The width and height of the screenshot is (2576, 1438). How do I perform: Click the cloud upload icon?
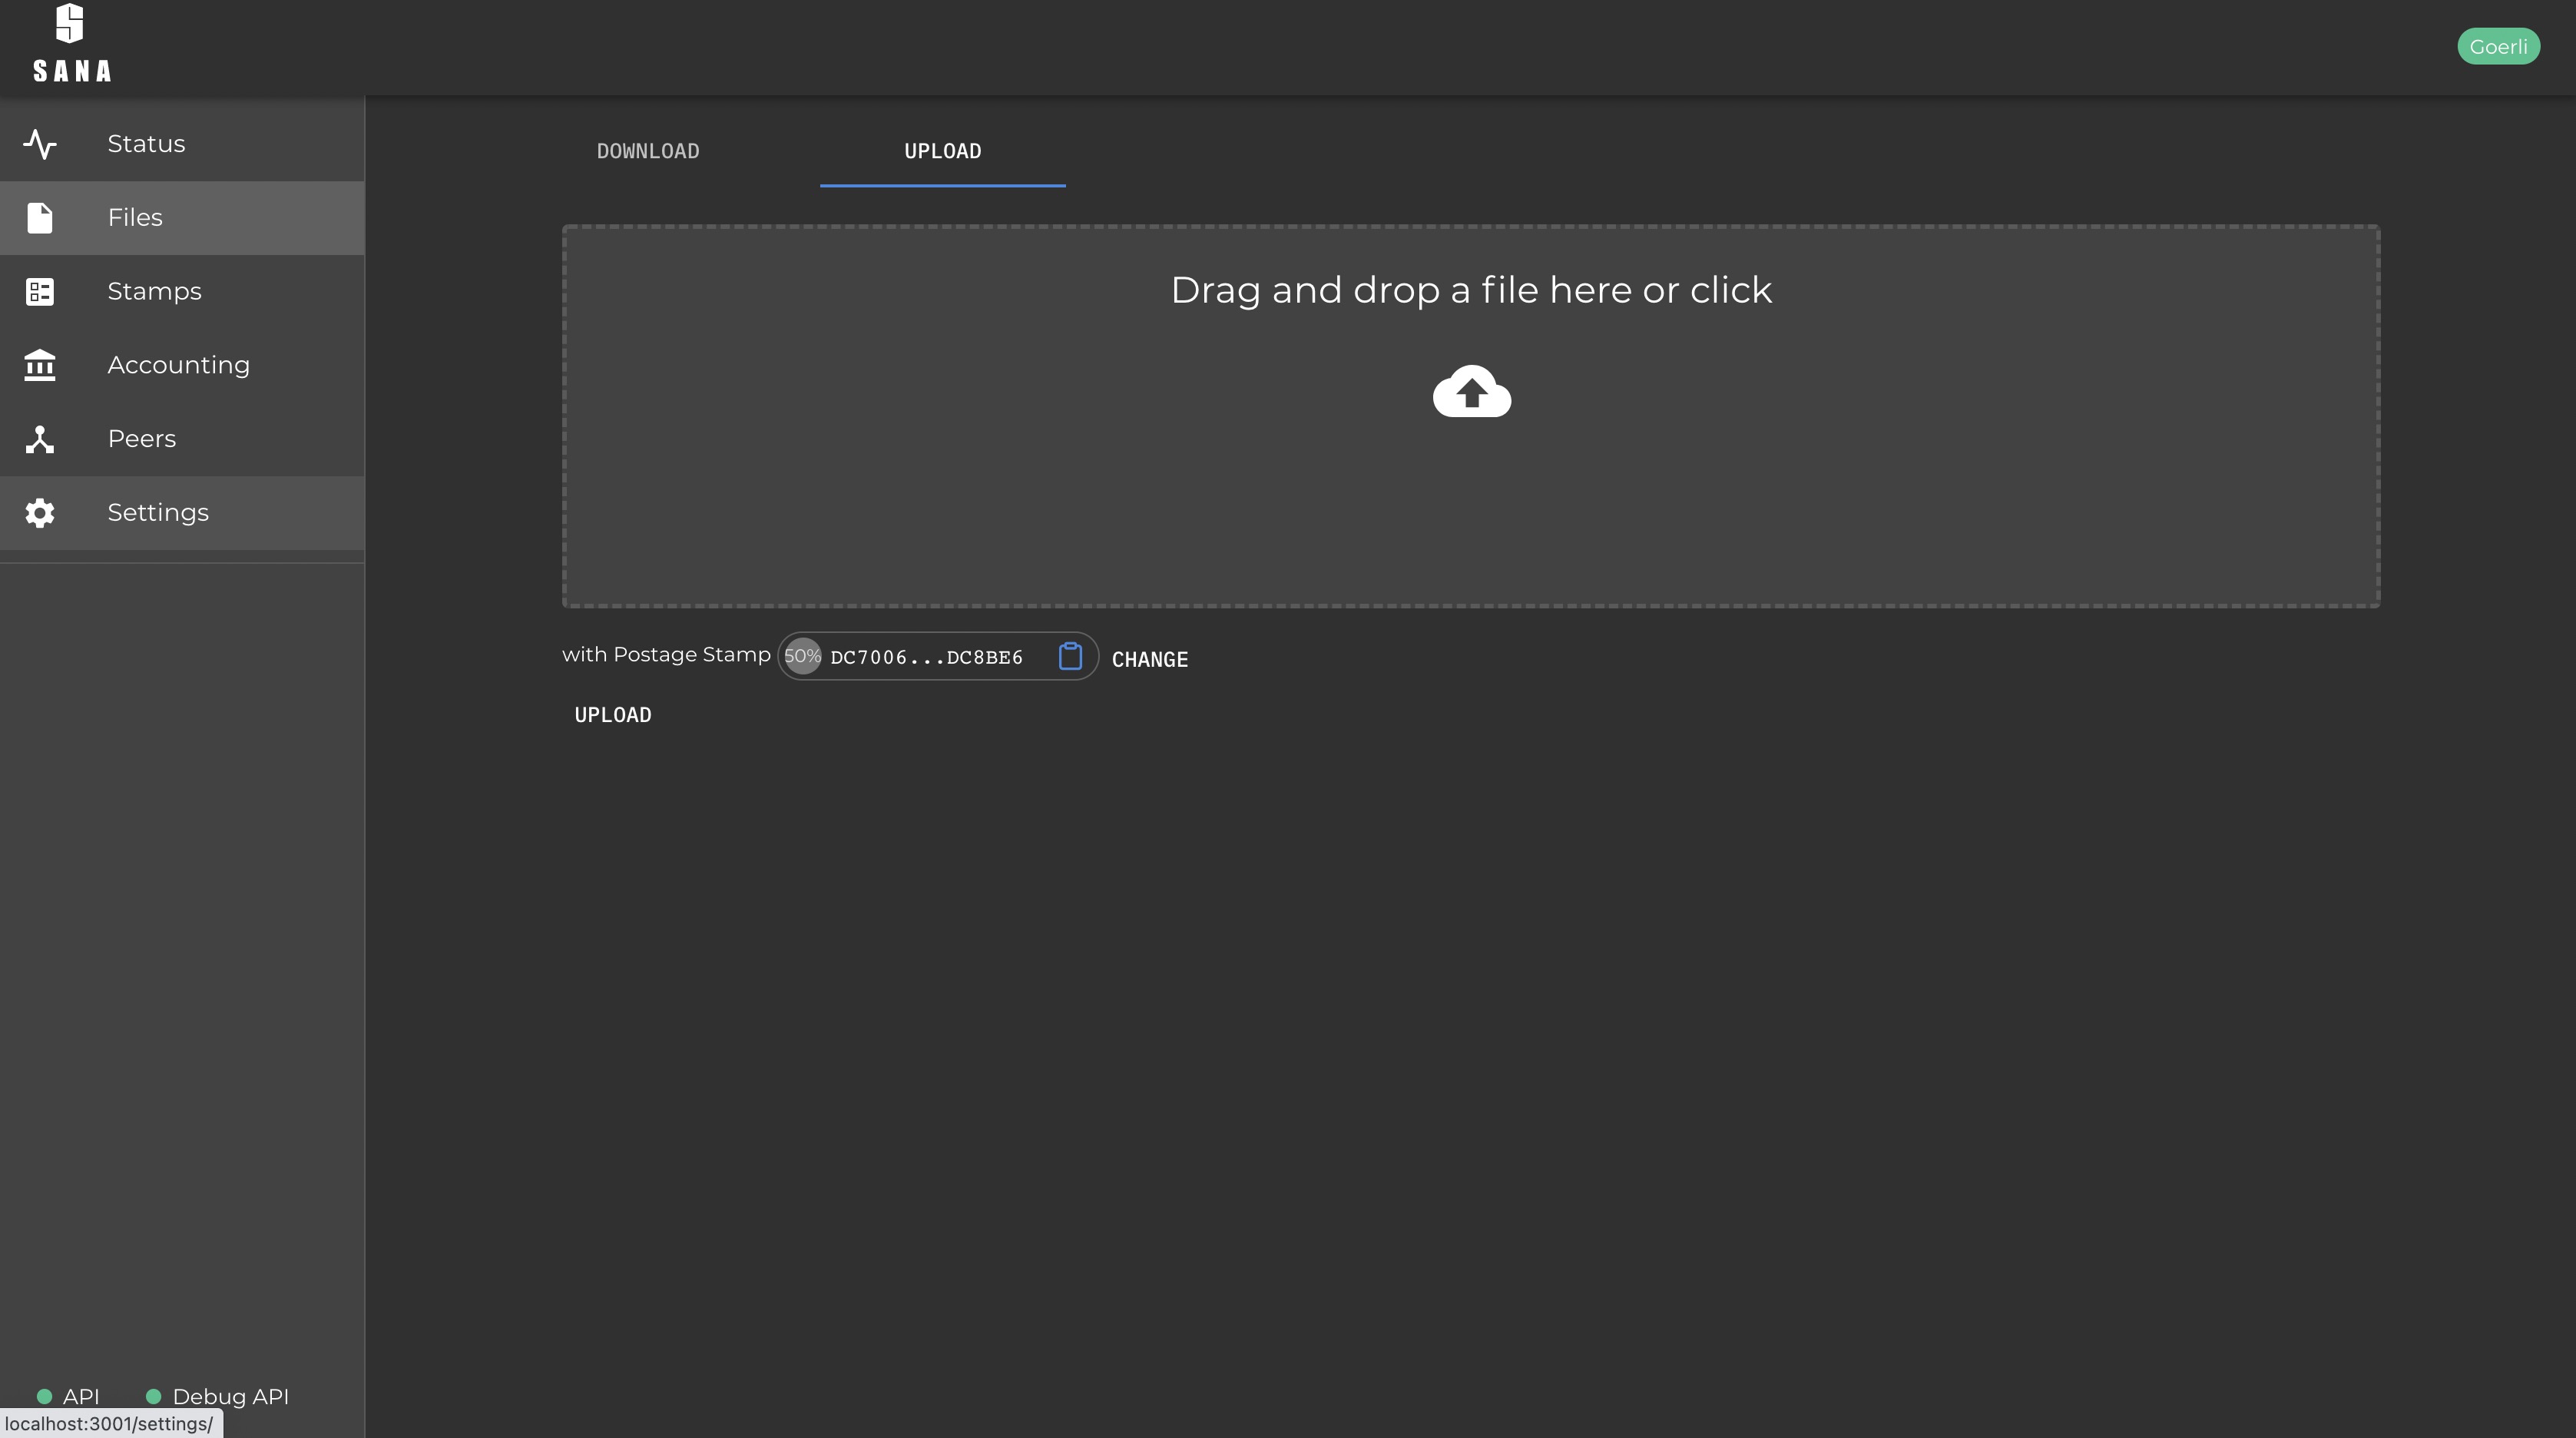[1471, 391]
